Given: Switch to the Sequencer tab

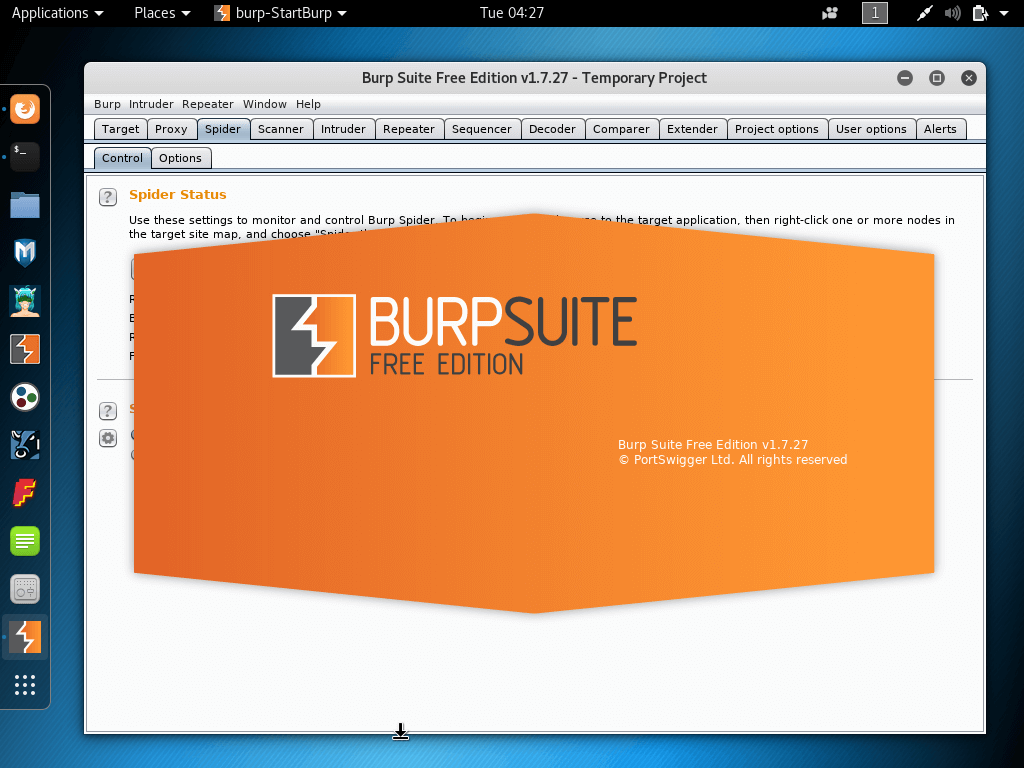Looking at the screenshot, I should coord(482,129).
